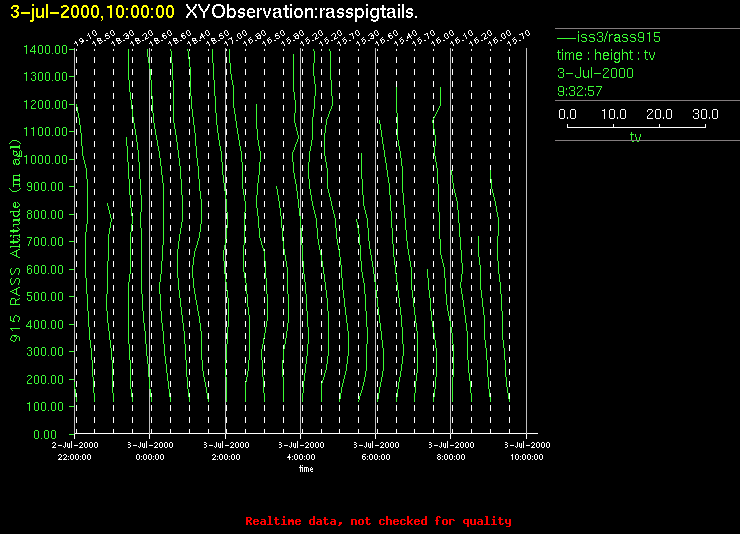Click the 4:00:00 time axis label
The width and height of the screenshot is (740, 534).
click(301, 457)
